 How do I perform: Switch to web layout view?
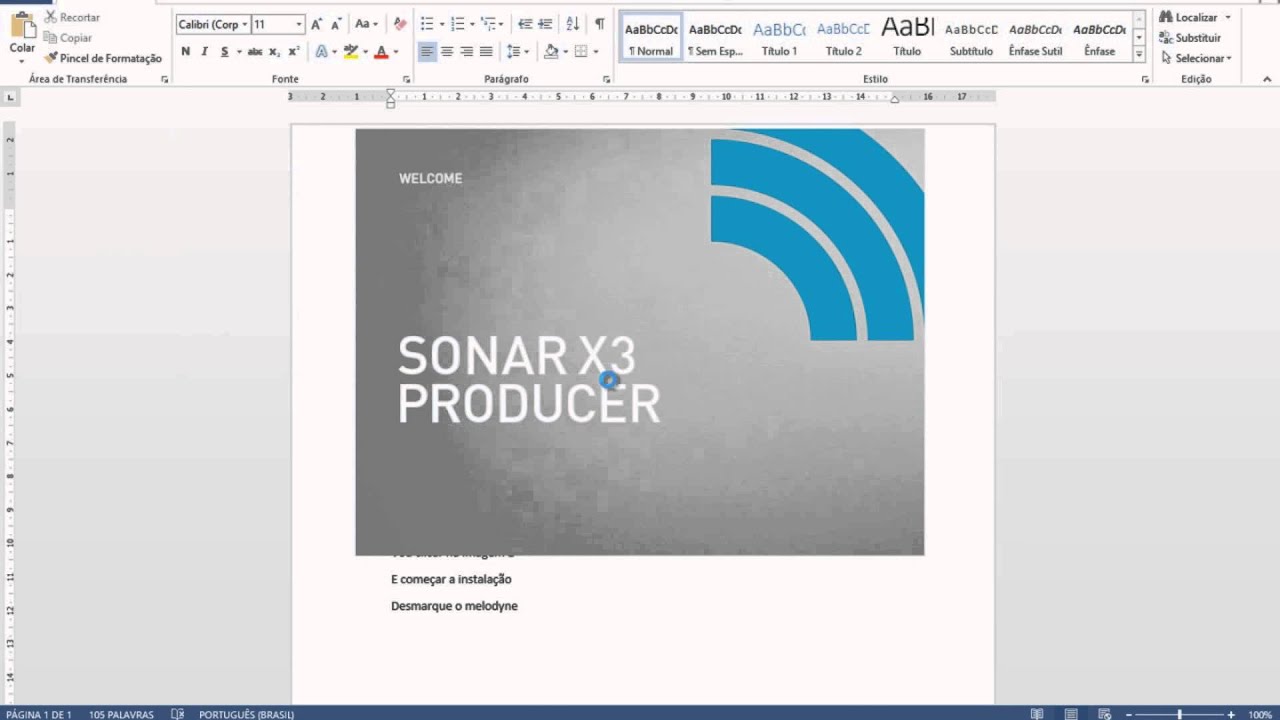point(1105,714)
